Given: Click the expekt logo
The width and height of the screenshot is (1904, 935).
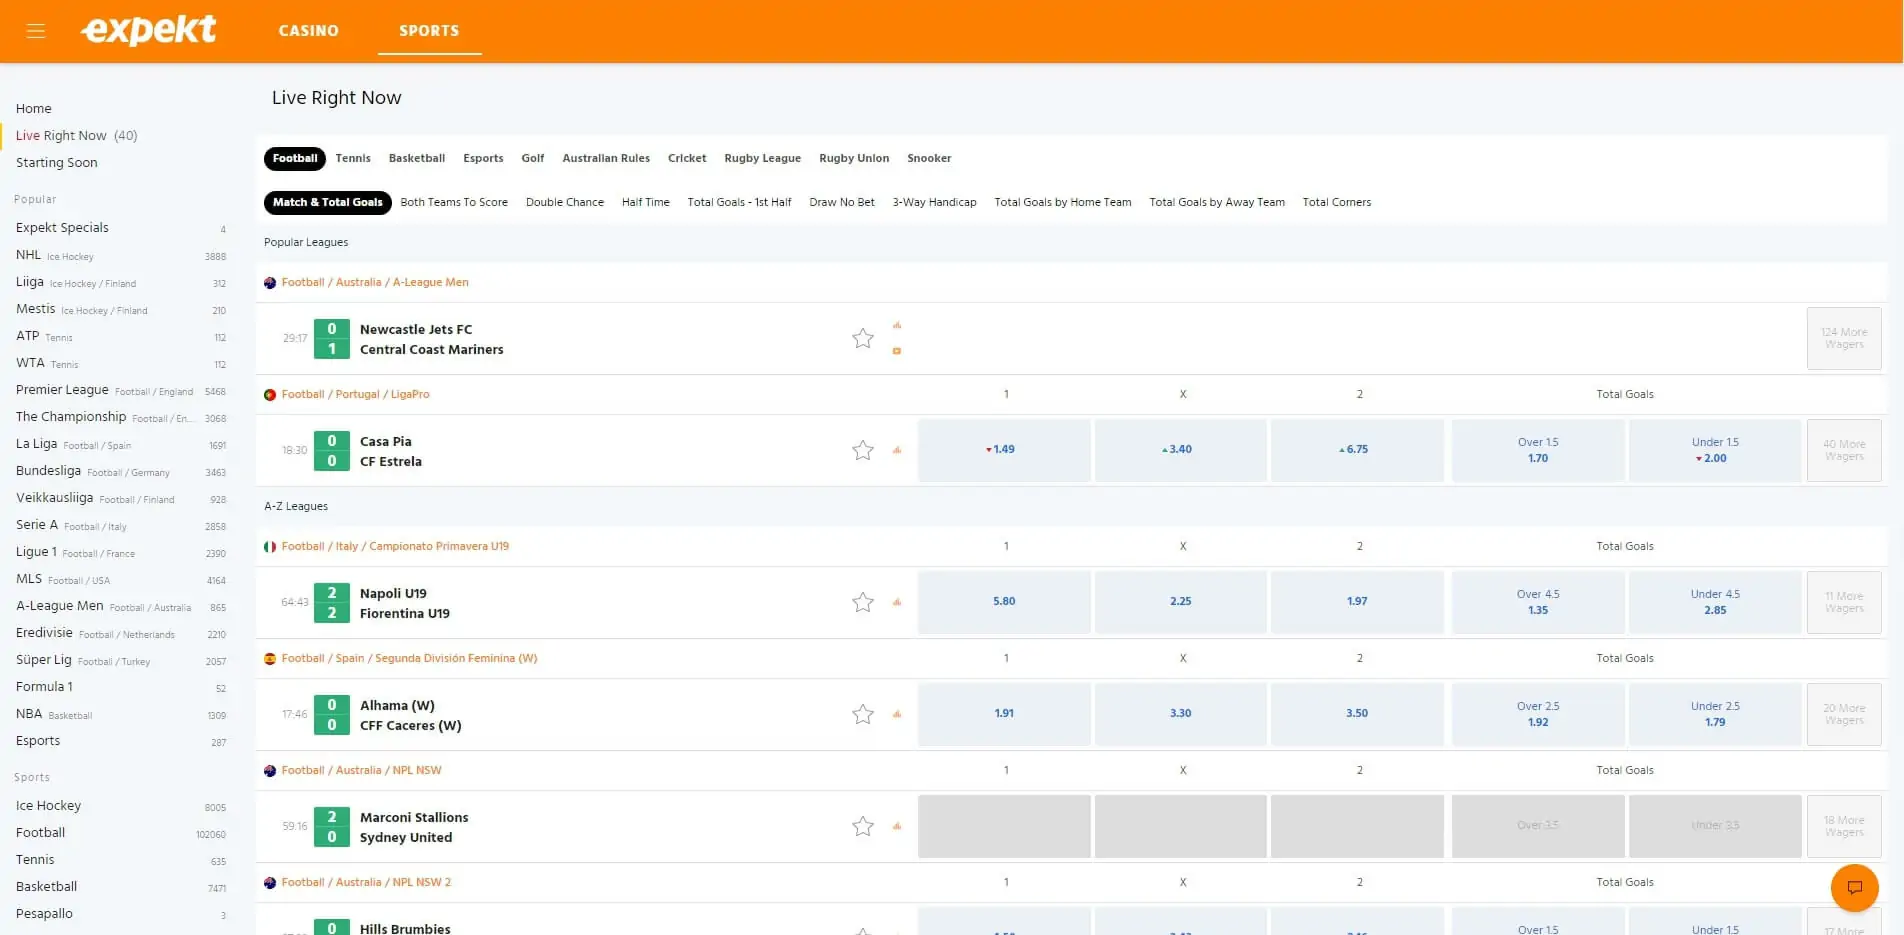Looking at the screenshot, I should click(x=147, y=30).
